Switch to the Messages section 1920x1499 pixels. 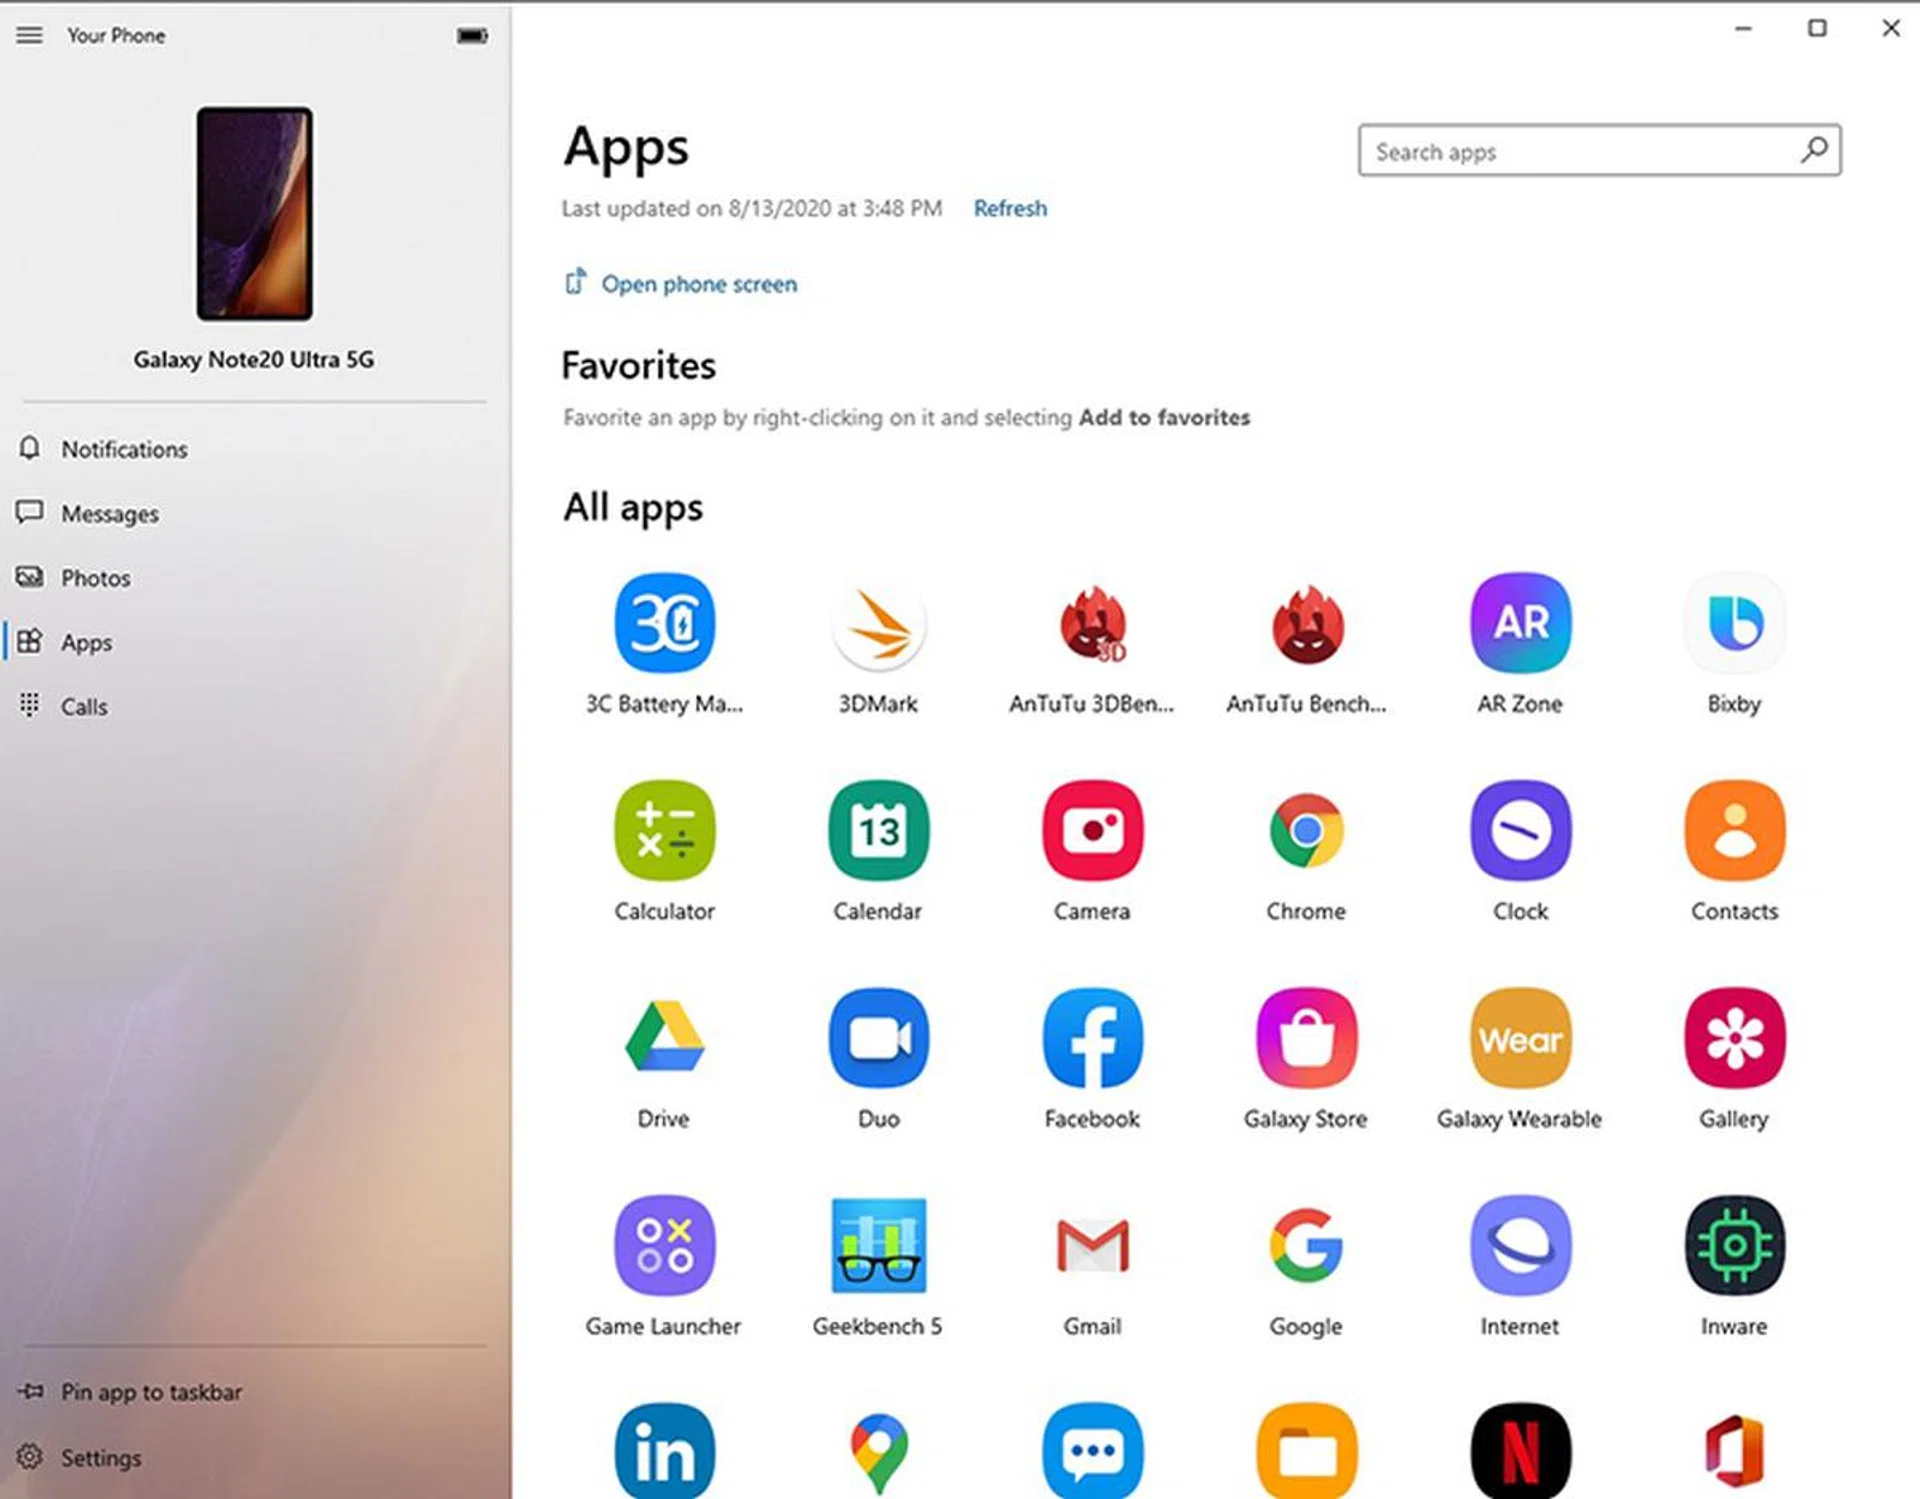(x=110, y=514)
